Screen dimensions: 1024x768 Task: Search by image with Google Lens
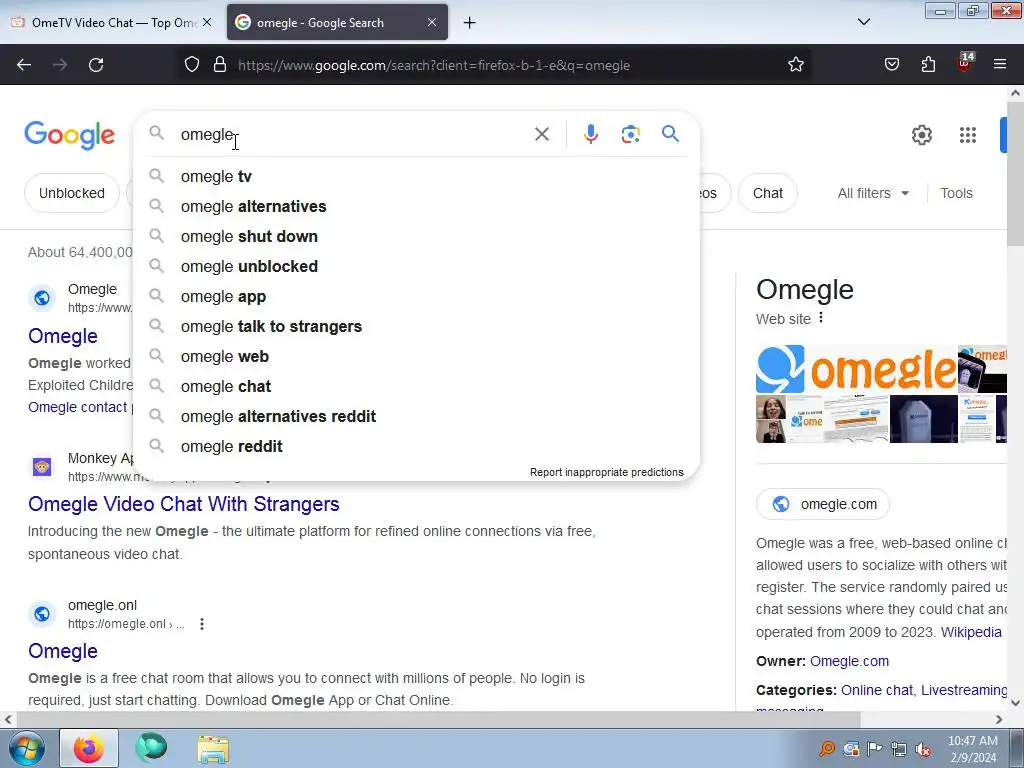pyautogui.click(x=630, y=134)
